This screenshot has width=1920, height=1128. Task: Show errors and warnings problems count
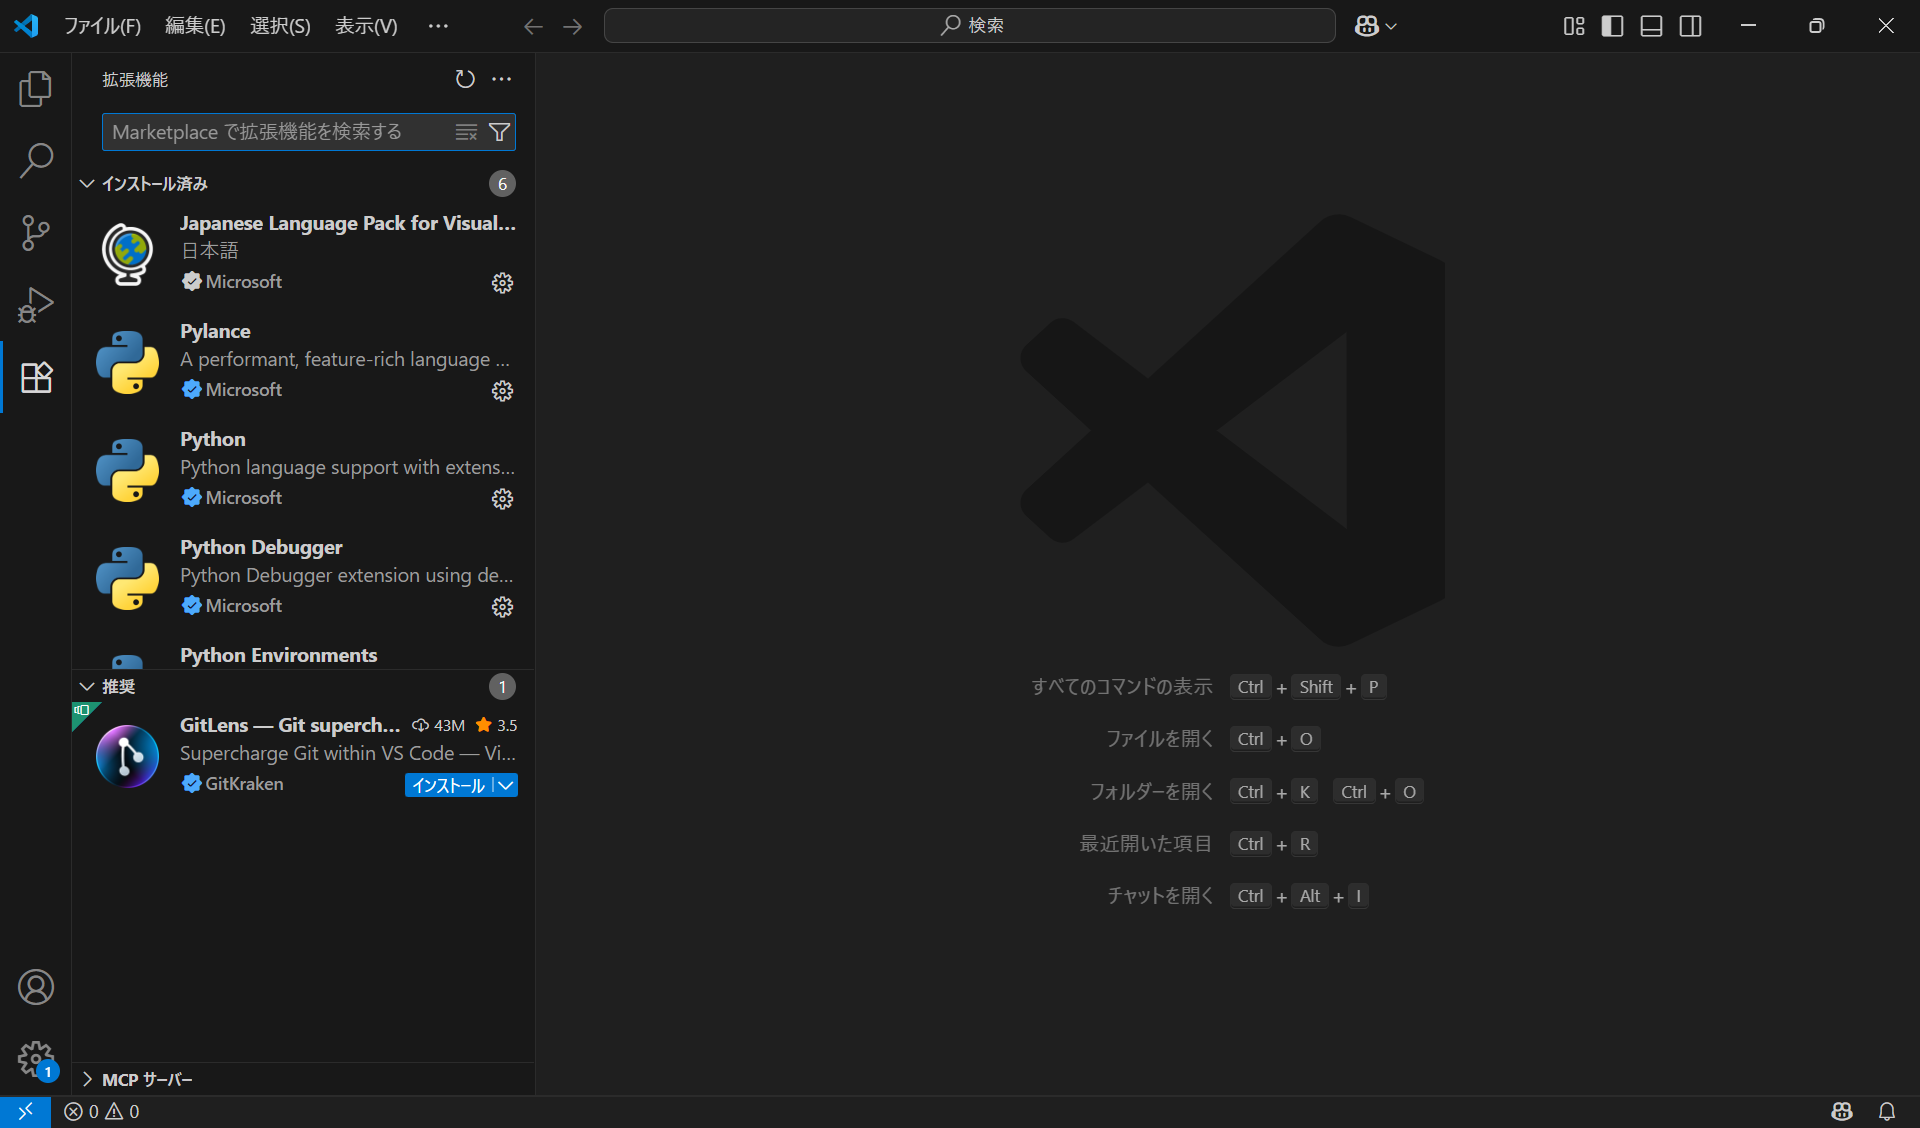point(102,1111)
